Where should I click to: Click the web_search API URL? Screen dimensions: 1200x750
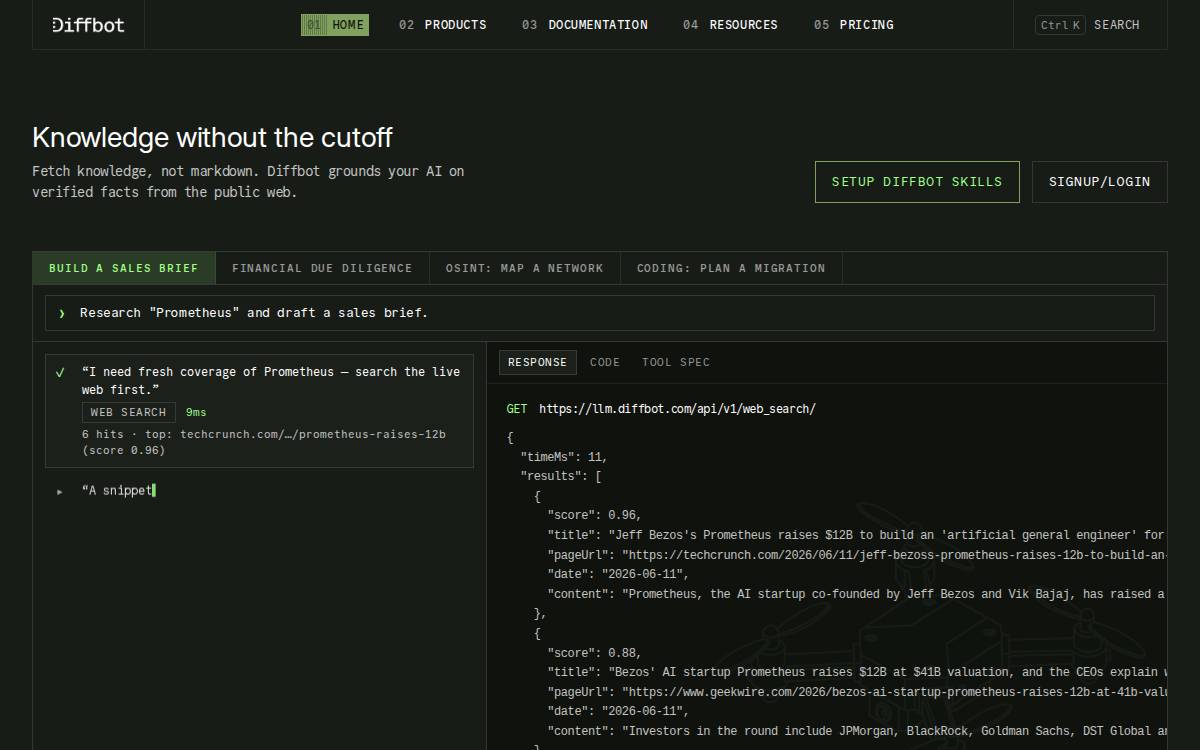point(677,409)
